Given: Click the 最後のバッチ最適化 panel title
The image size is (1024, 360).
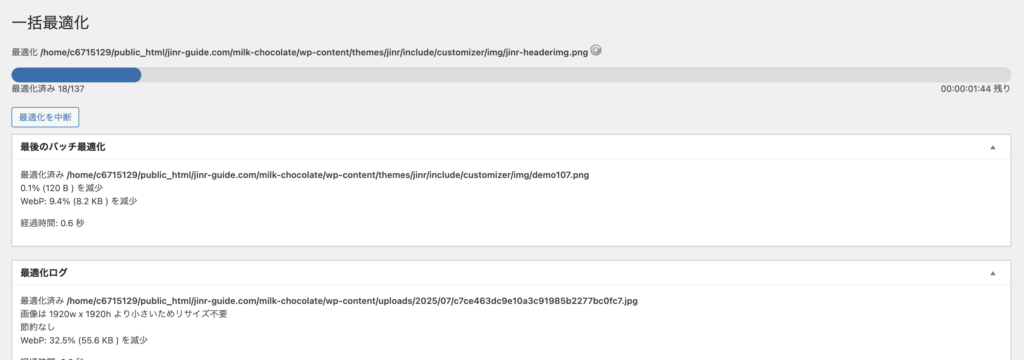Looking at the screenshot, I should coord(63,148).
